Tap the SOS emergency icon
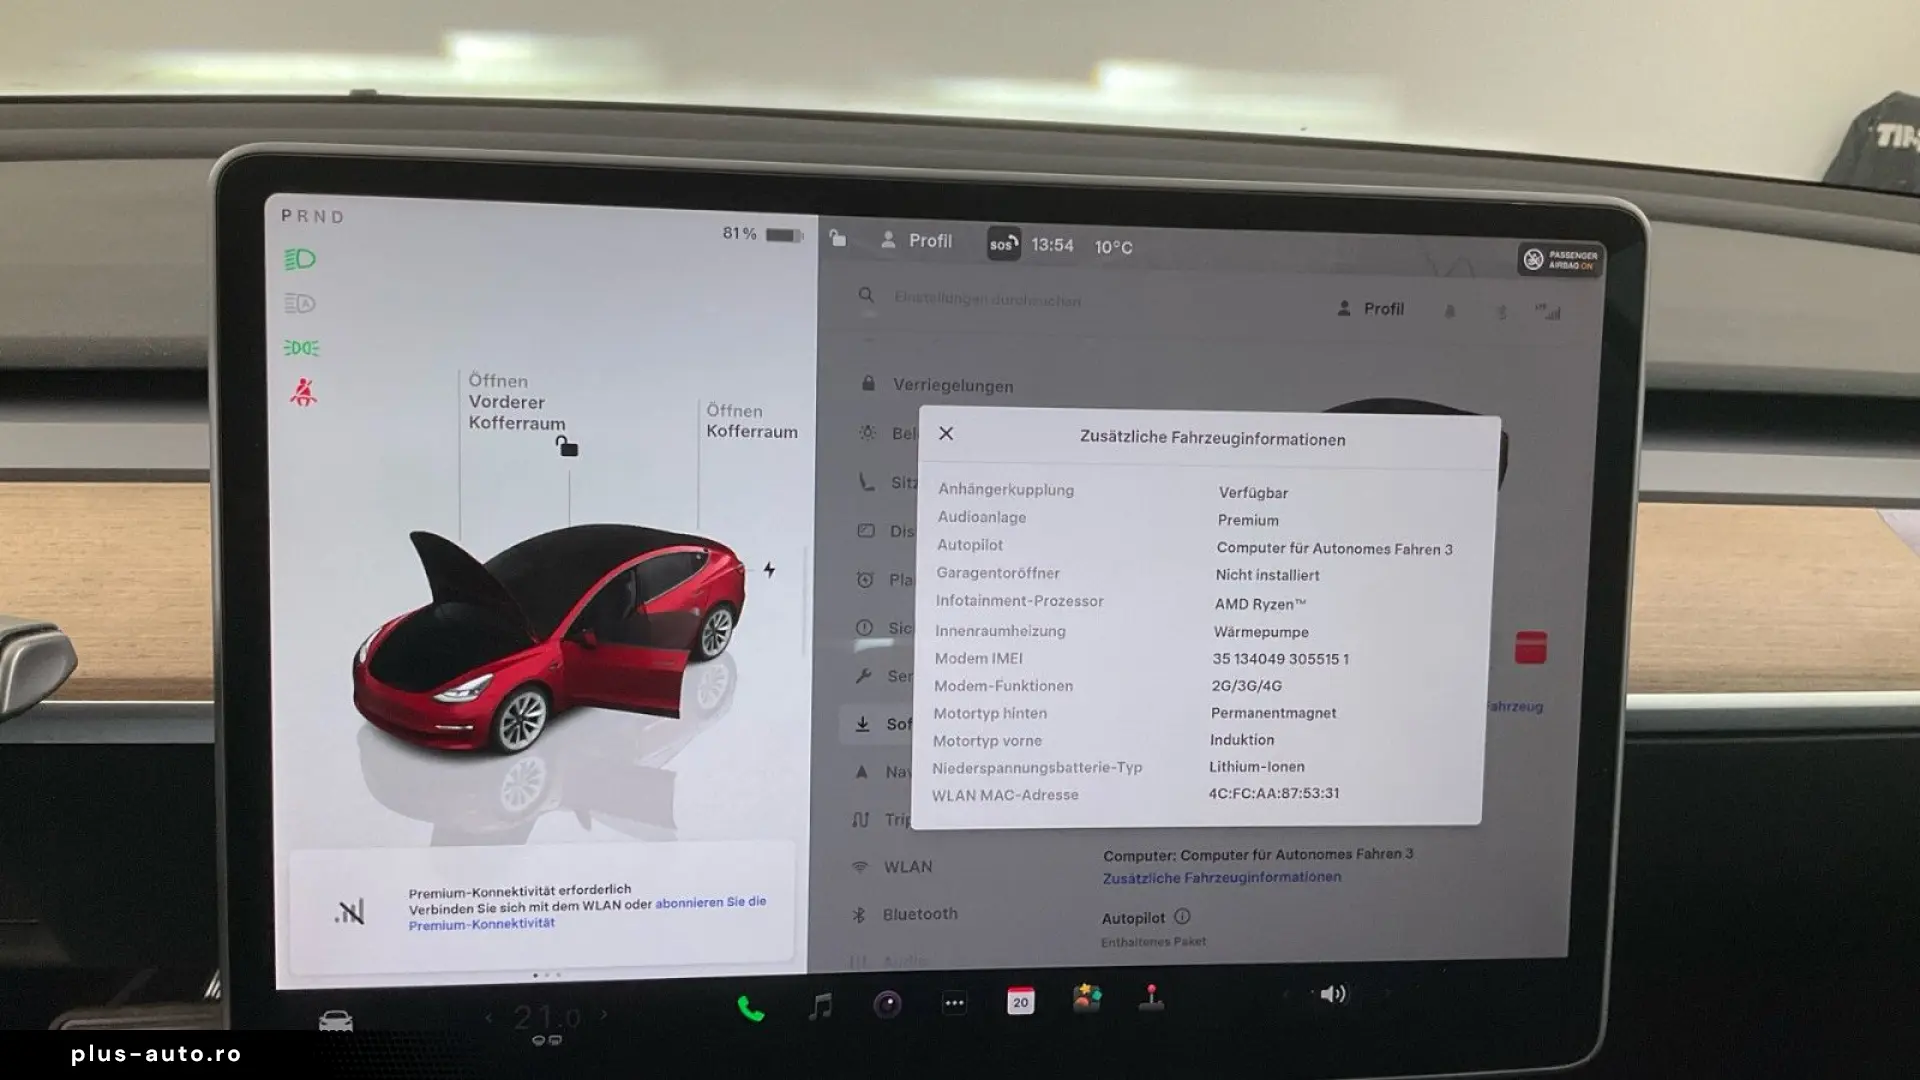 [x=1004, y=244]
